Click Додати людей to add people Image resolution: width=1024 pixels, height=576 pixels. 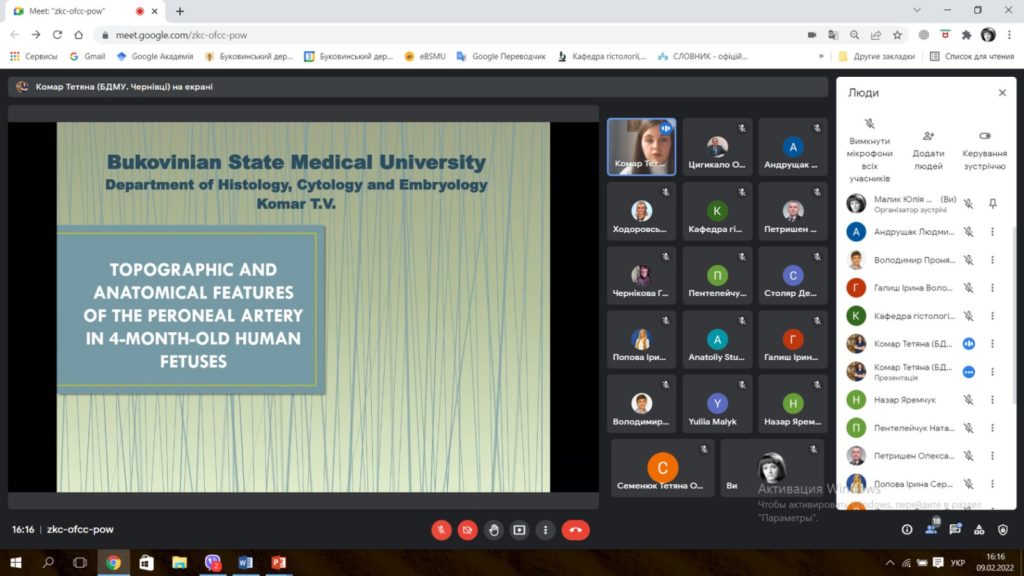pos(928,145)
